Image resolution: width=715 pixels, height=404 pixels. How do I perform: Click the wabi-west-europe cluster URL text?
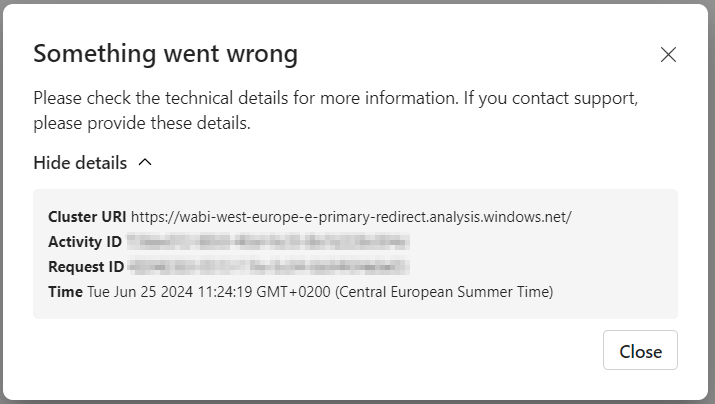coord(350,216)
